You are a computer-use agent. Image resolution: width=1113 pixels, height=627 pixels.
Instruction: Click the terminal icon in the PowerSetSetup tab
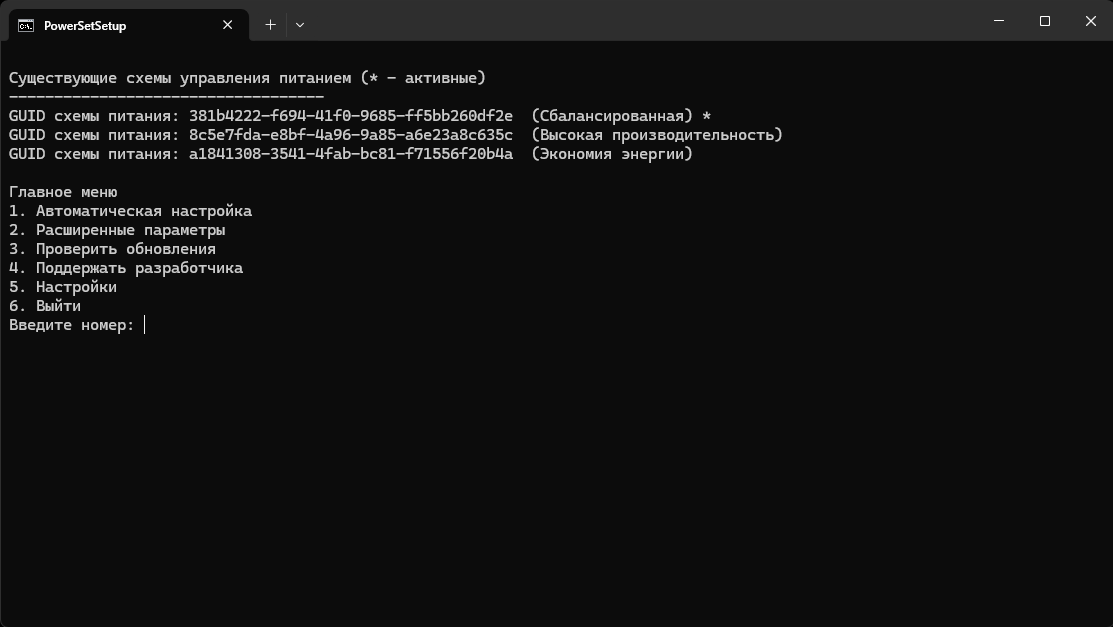(x=26, y=25)
